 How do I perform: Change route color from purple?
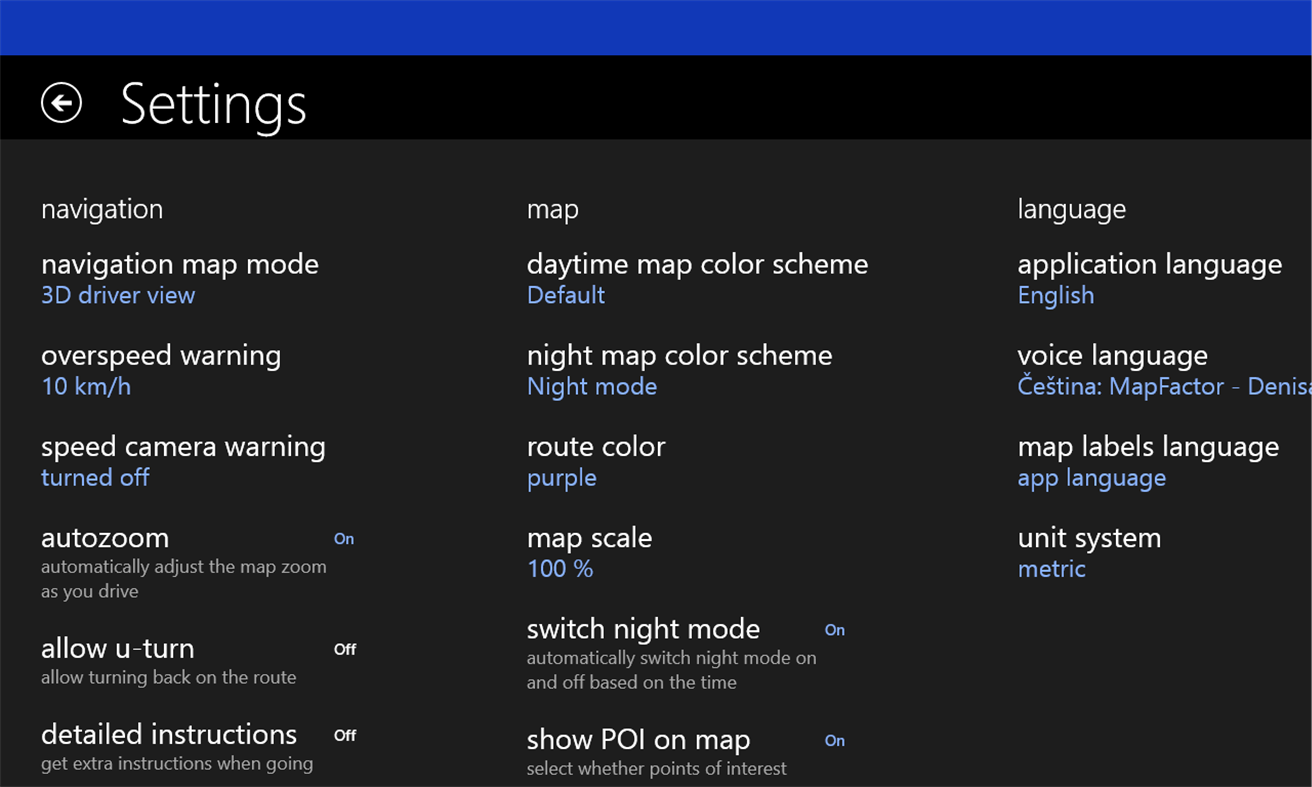point(596,461)
